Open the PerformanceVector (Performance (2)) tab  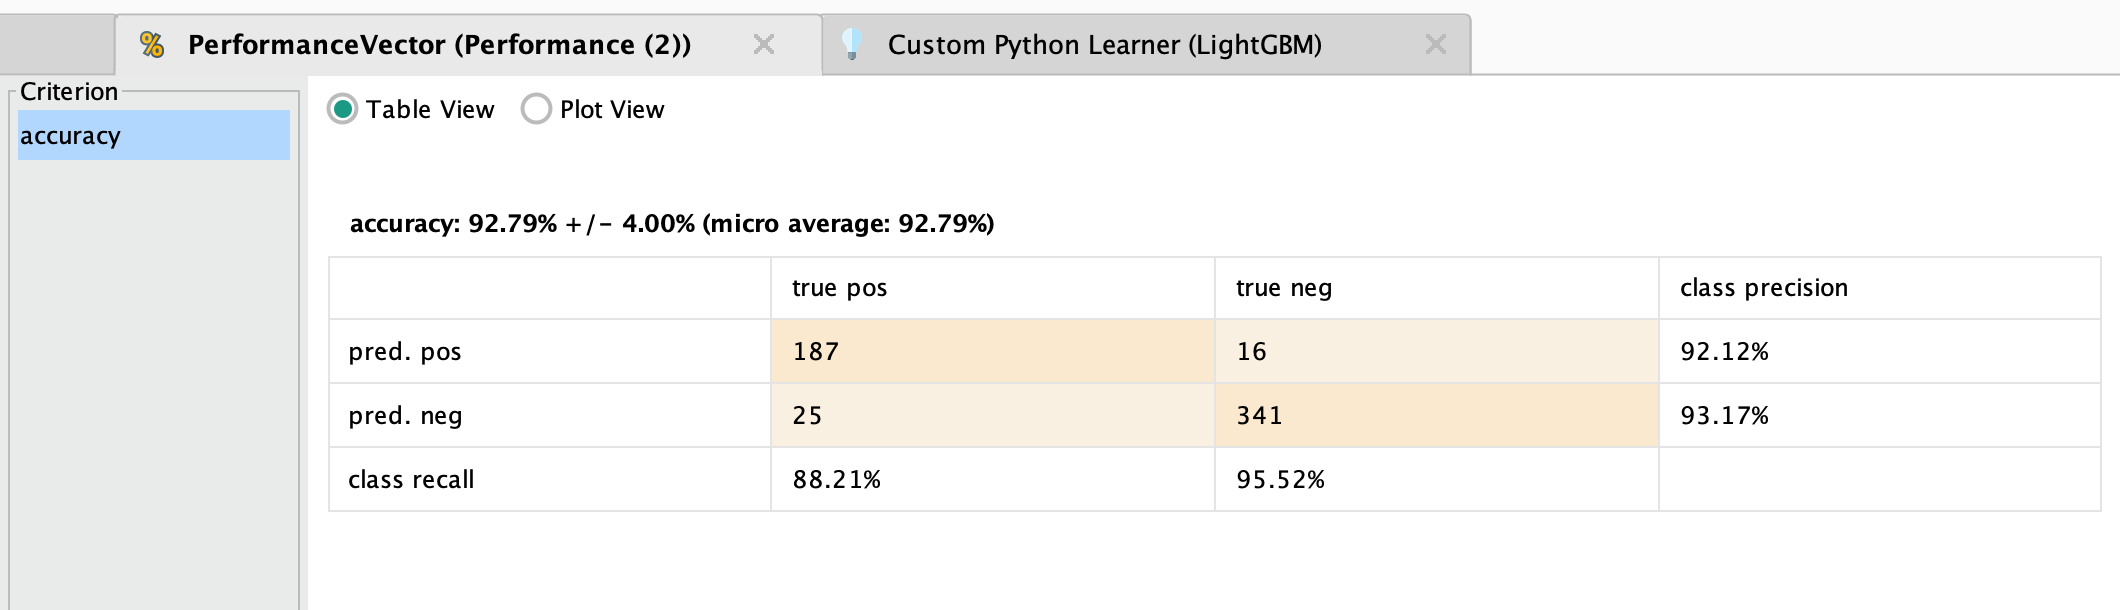click(x=439, y=45)
